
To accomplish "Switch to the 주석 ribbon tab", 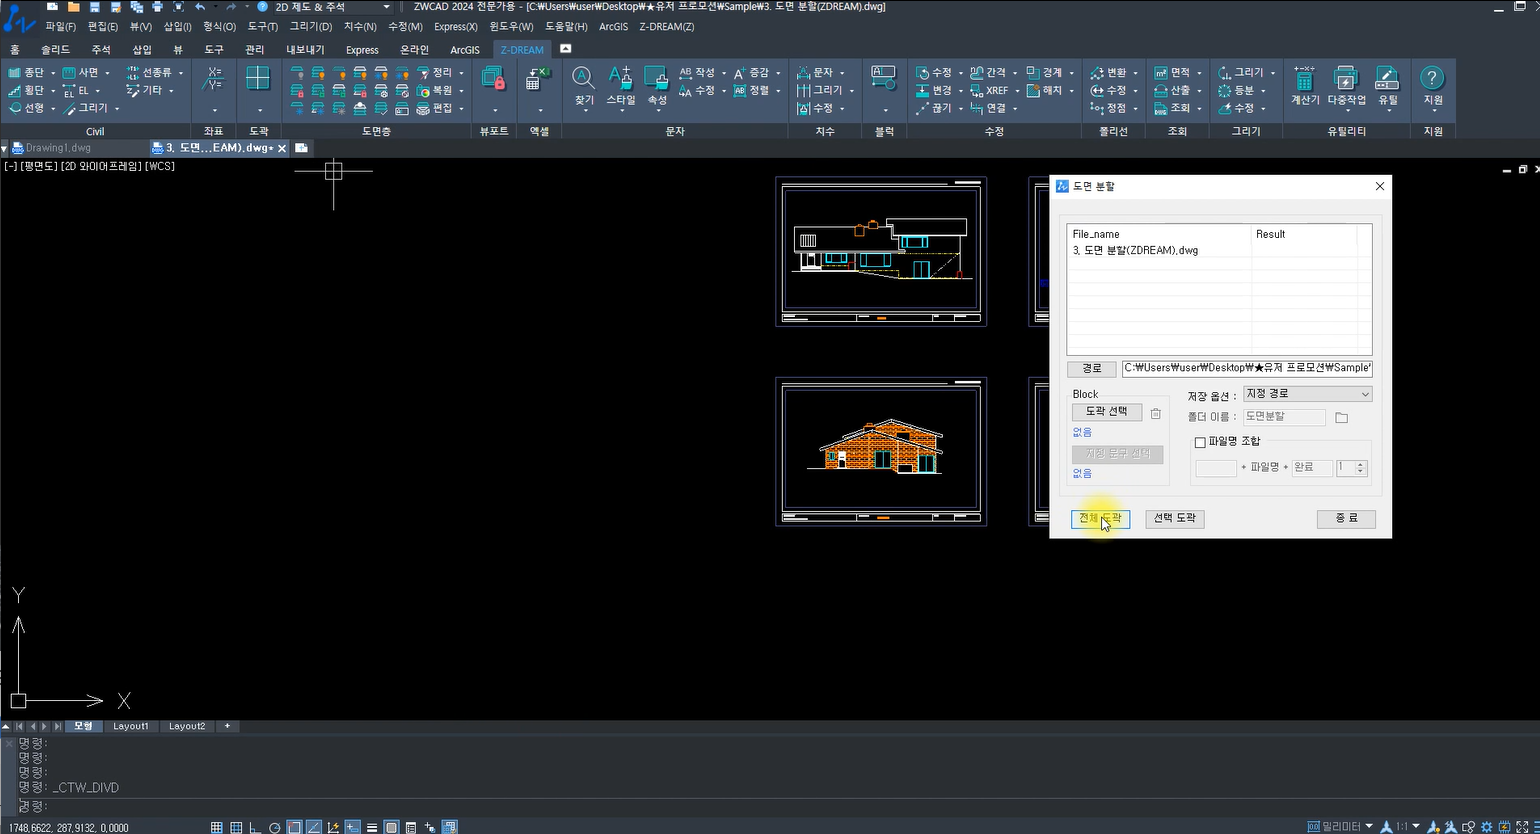I will tap(101, 49).
